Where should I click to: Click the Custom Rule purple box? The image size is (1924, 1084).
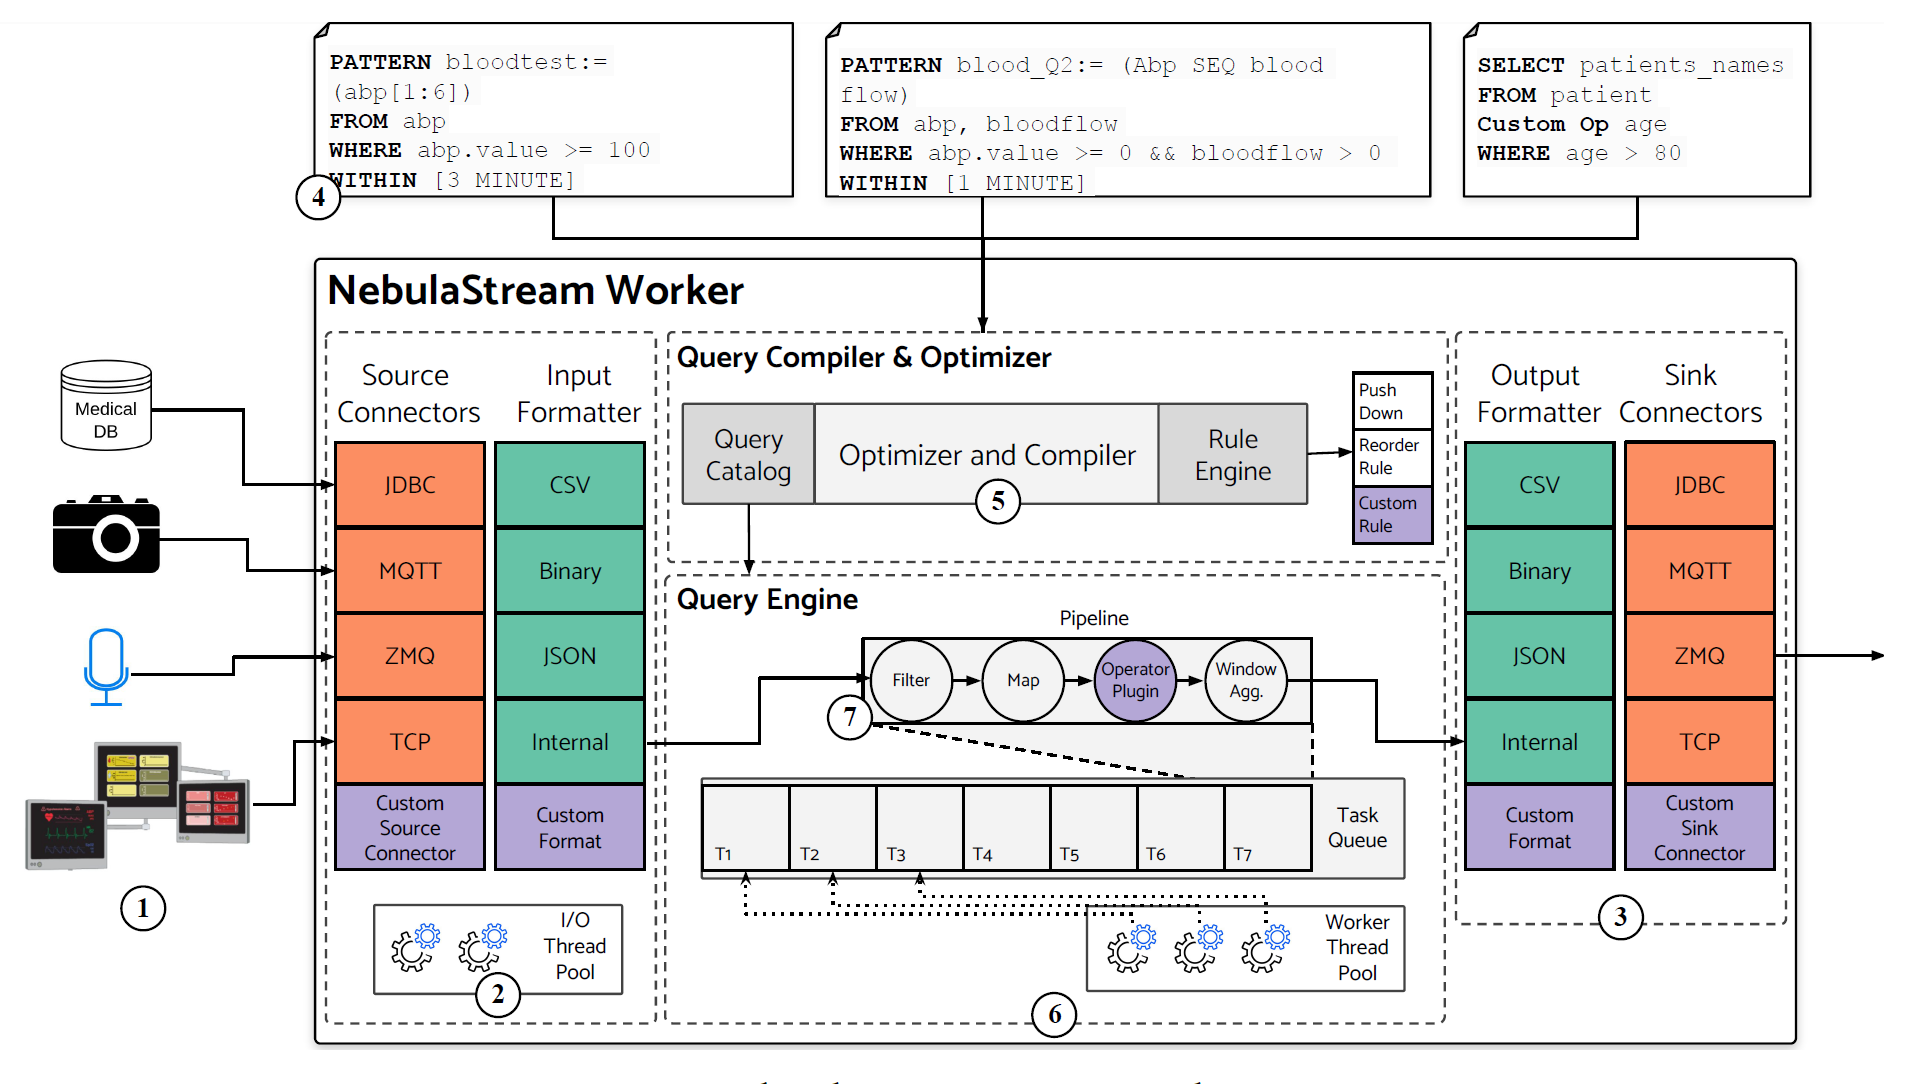pos(1391,514)
